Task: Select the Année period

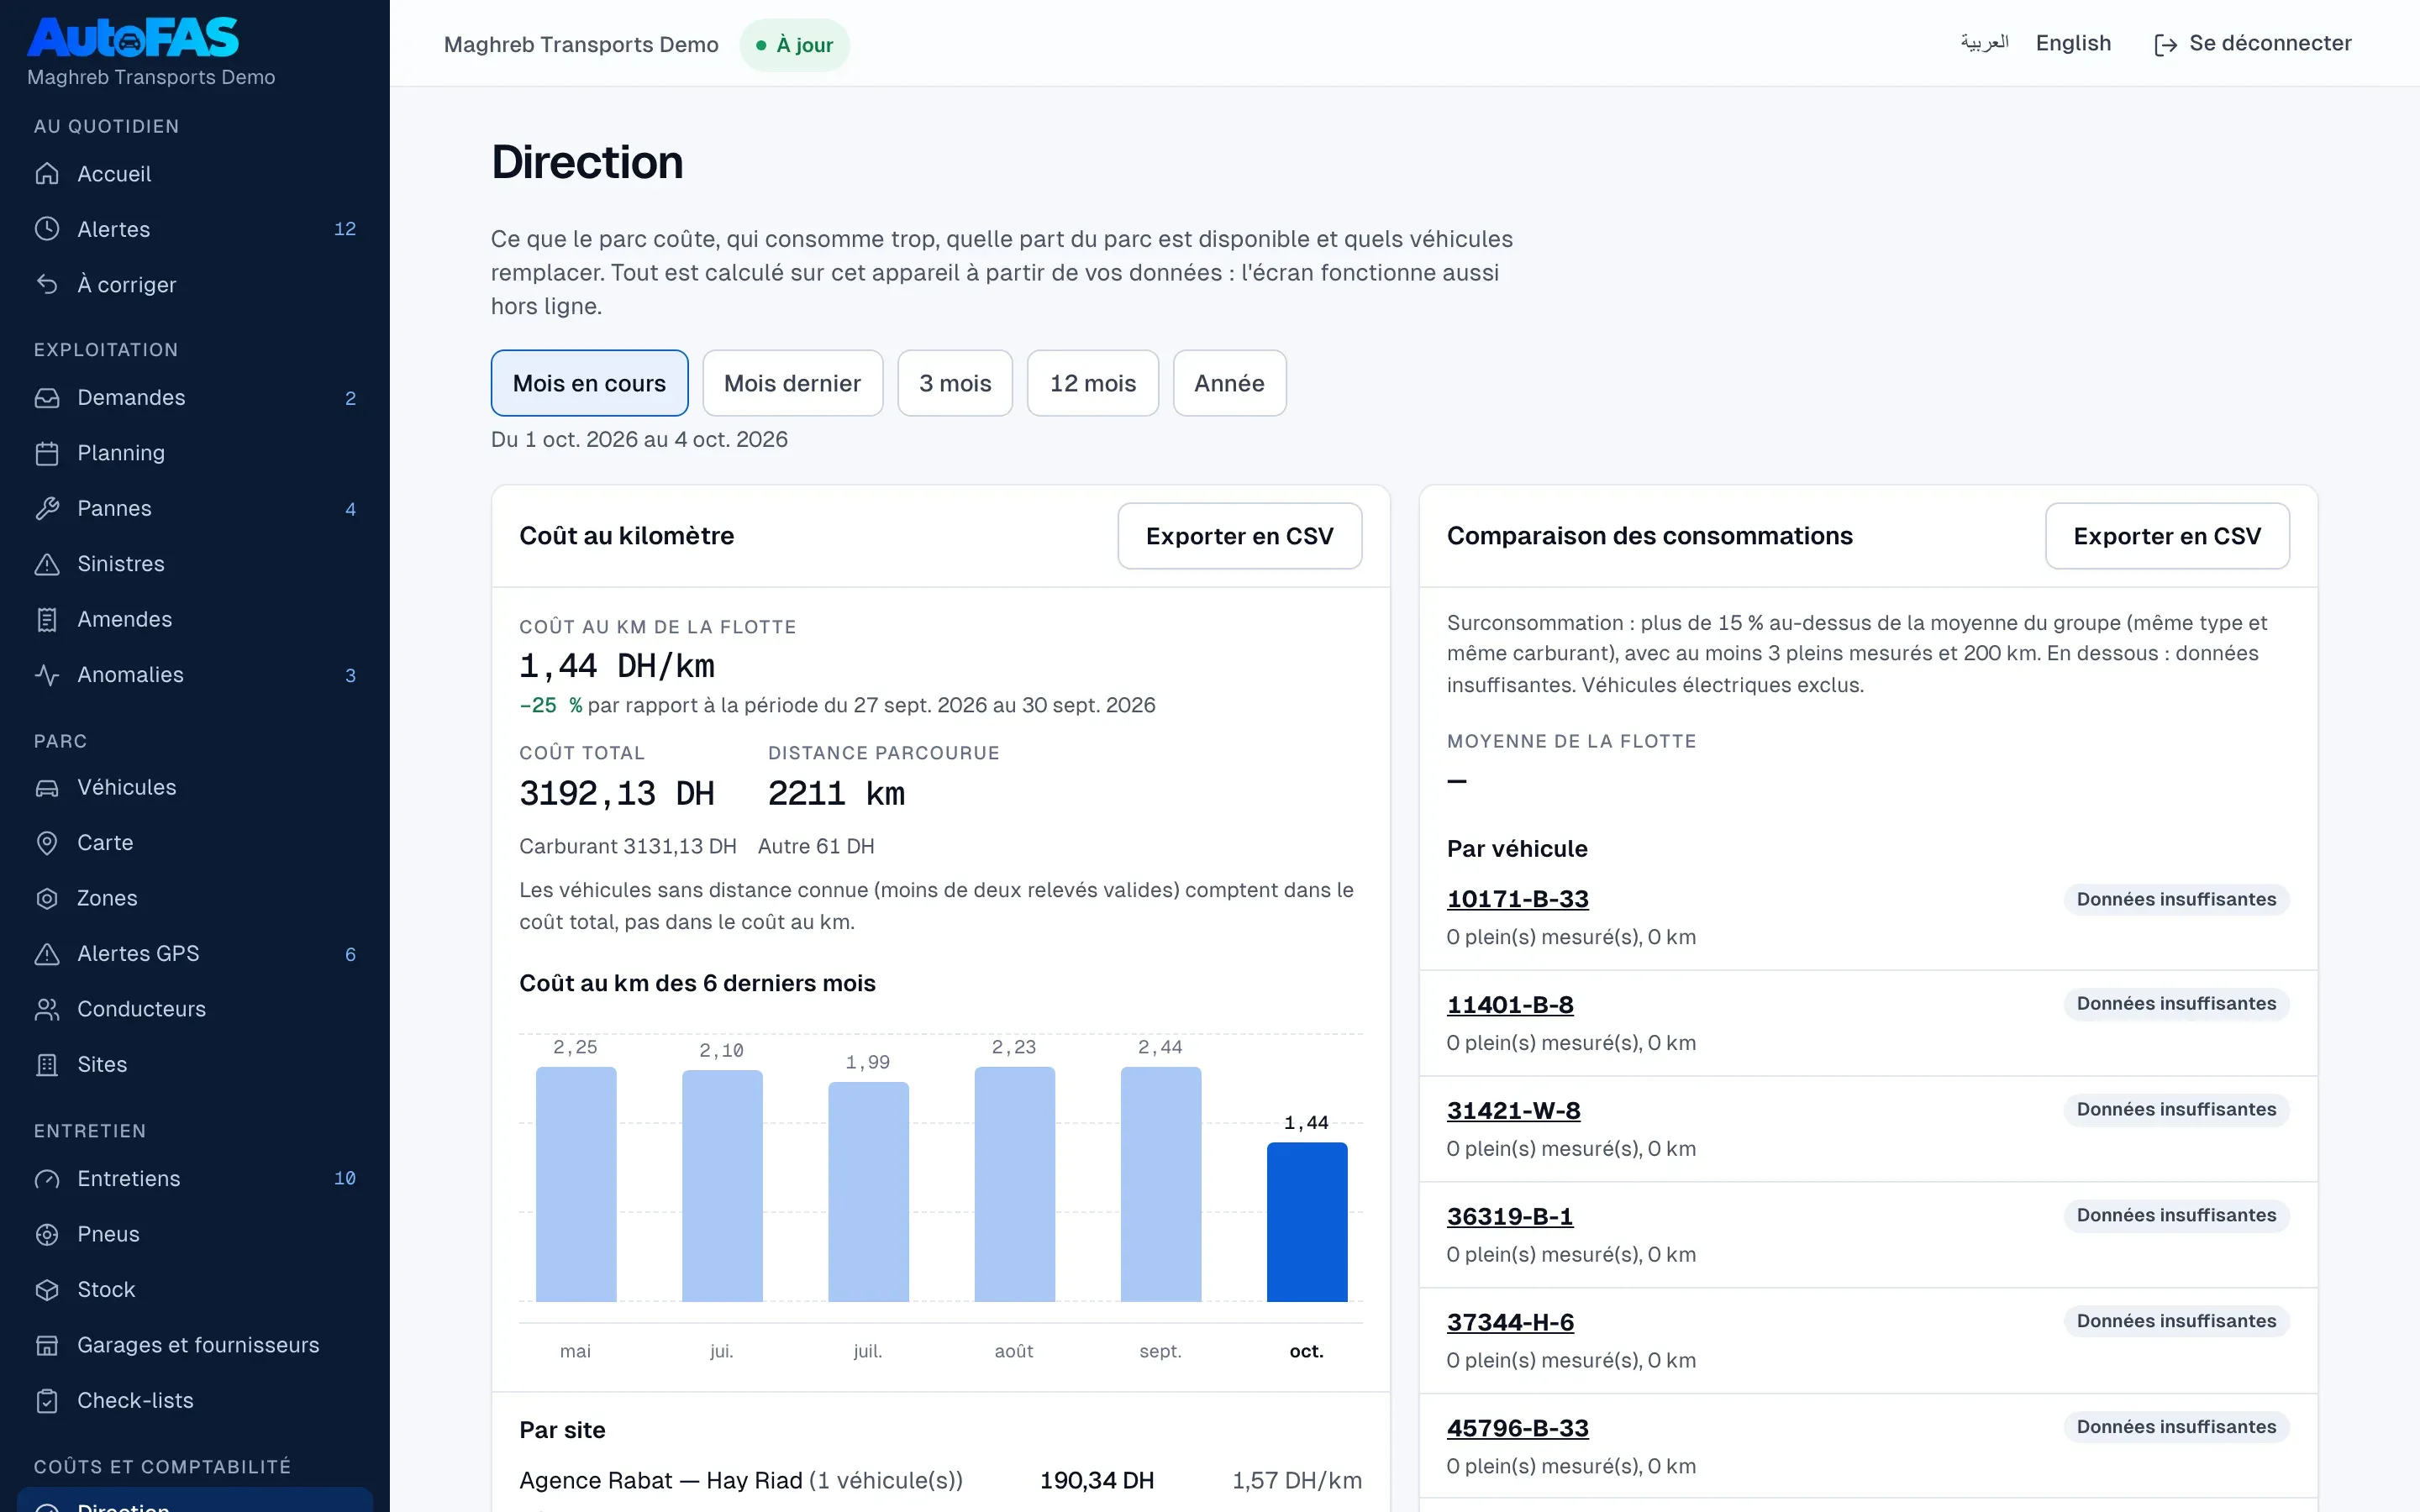Action: (x=1229, y=383)
